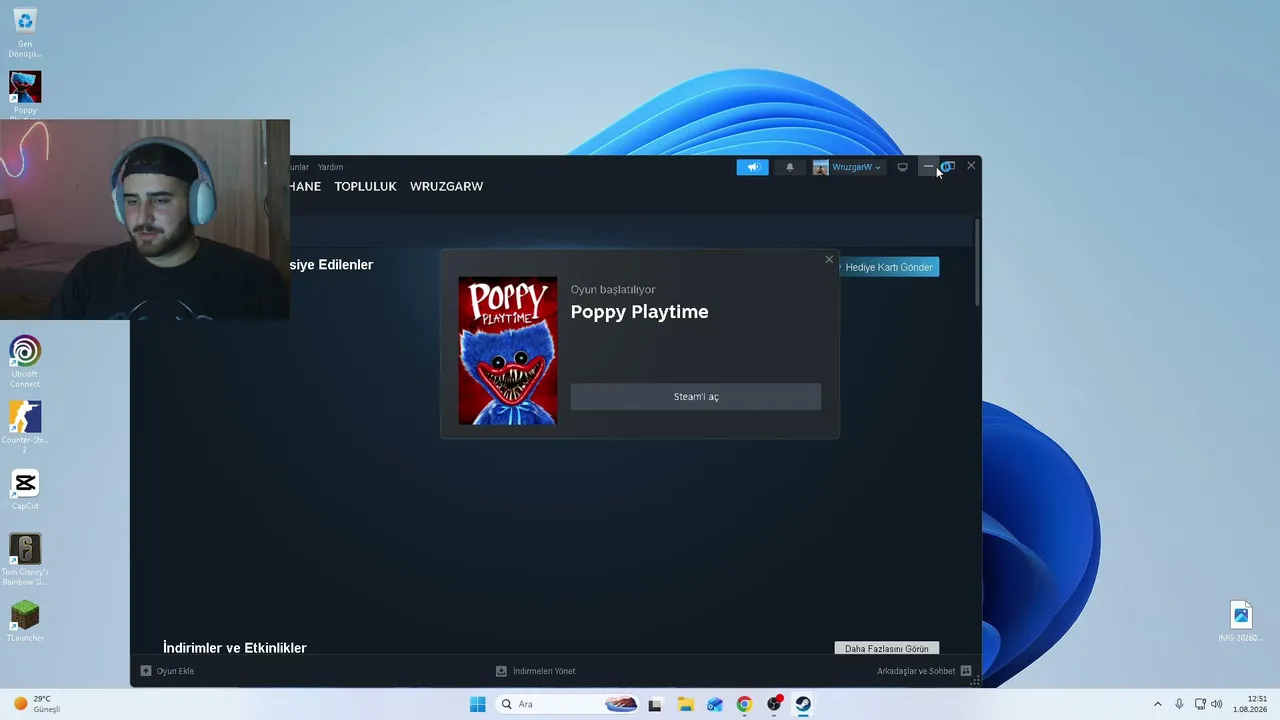The width and height of the screenshot is (1280, 720).
Task: Open the WRUZGARW tab in Steam
Action: point(446,187)
